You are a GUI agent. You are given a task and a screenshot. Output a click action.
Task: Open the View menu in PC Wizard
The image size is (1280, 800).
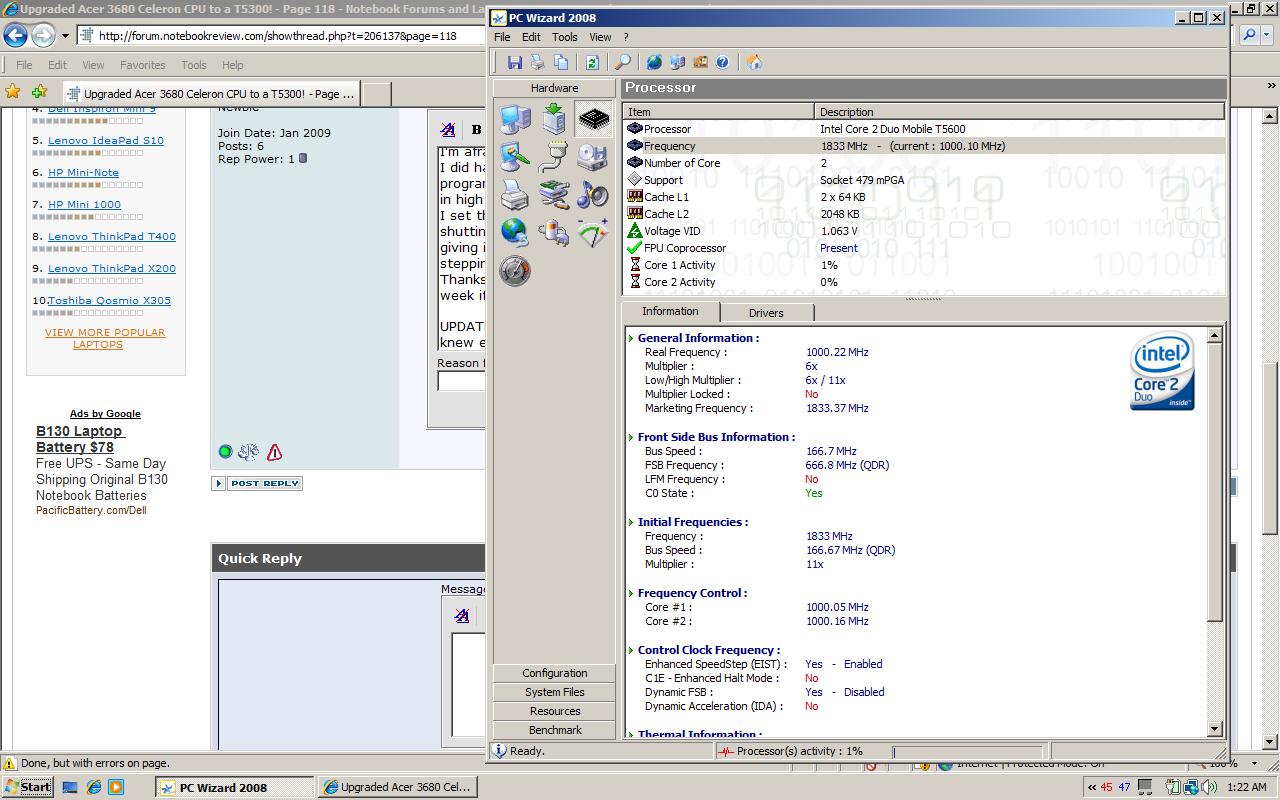(600, 37)
